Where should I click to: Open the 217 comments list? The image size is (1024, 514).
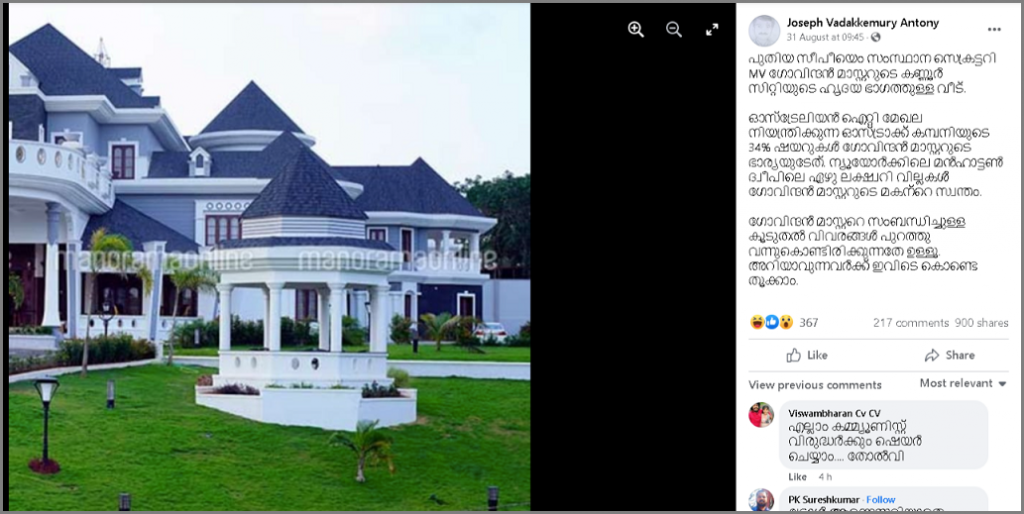(911, 323)
